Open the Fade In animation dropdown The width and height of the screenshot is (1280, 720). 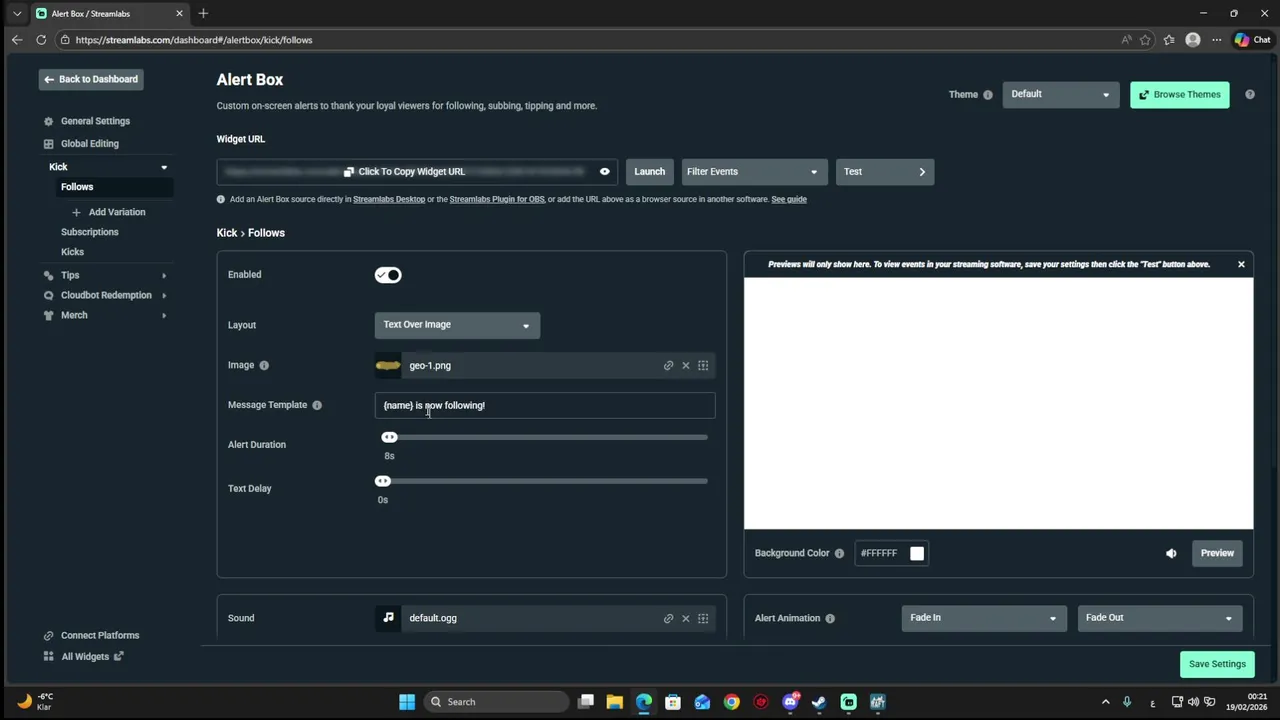click(x=983, y=618)
